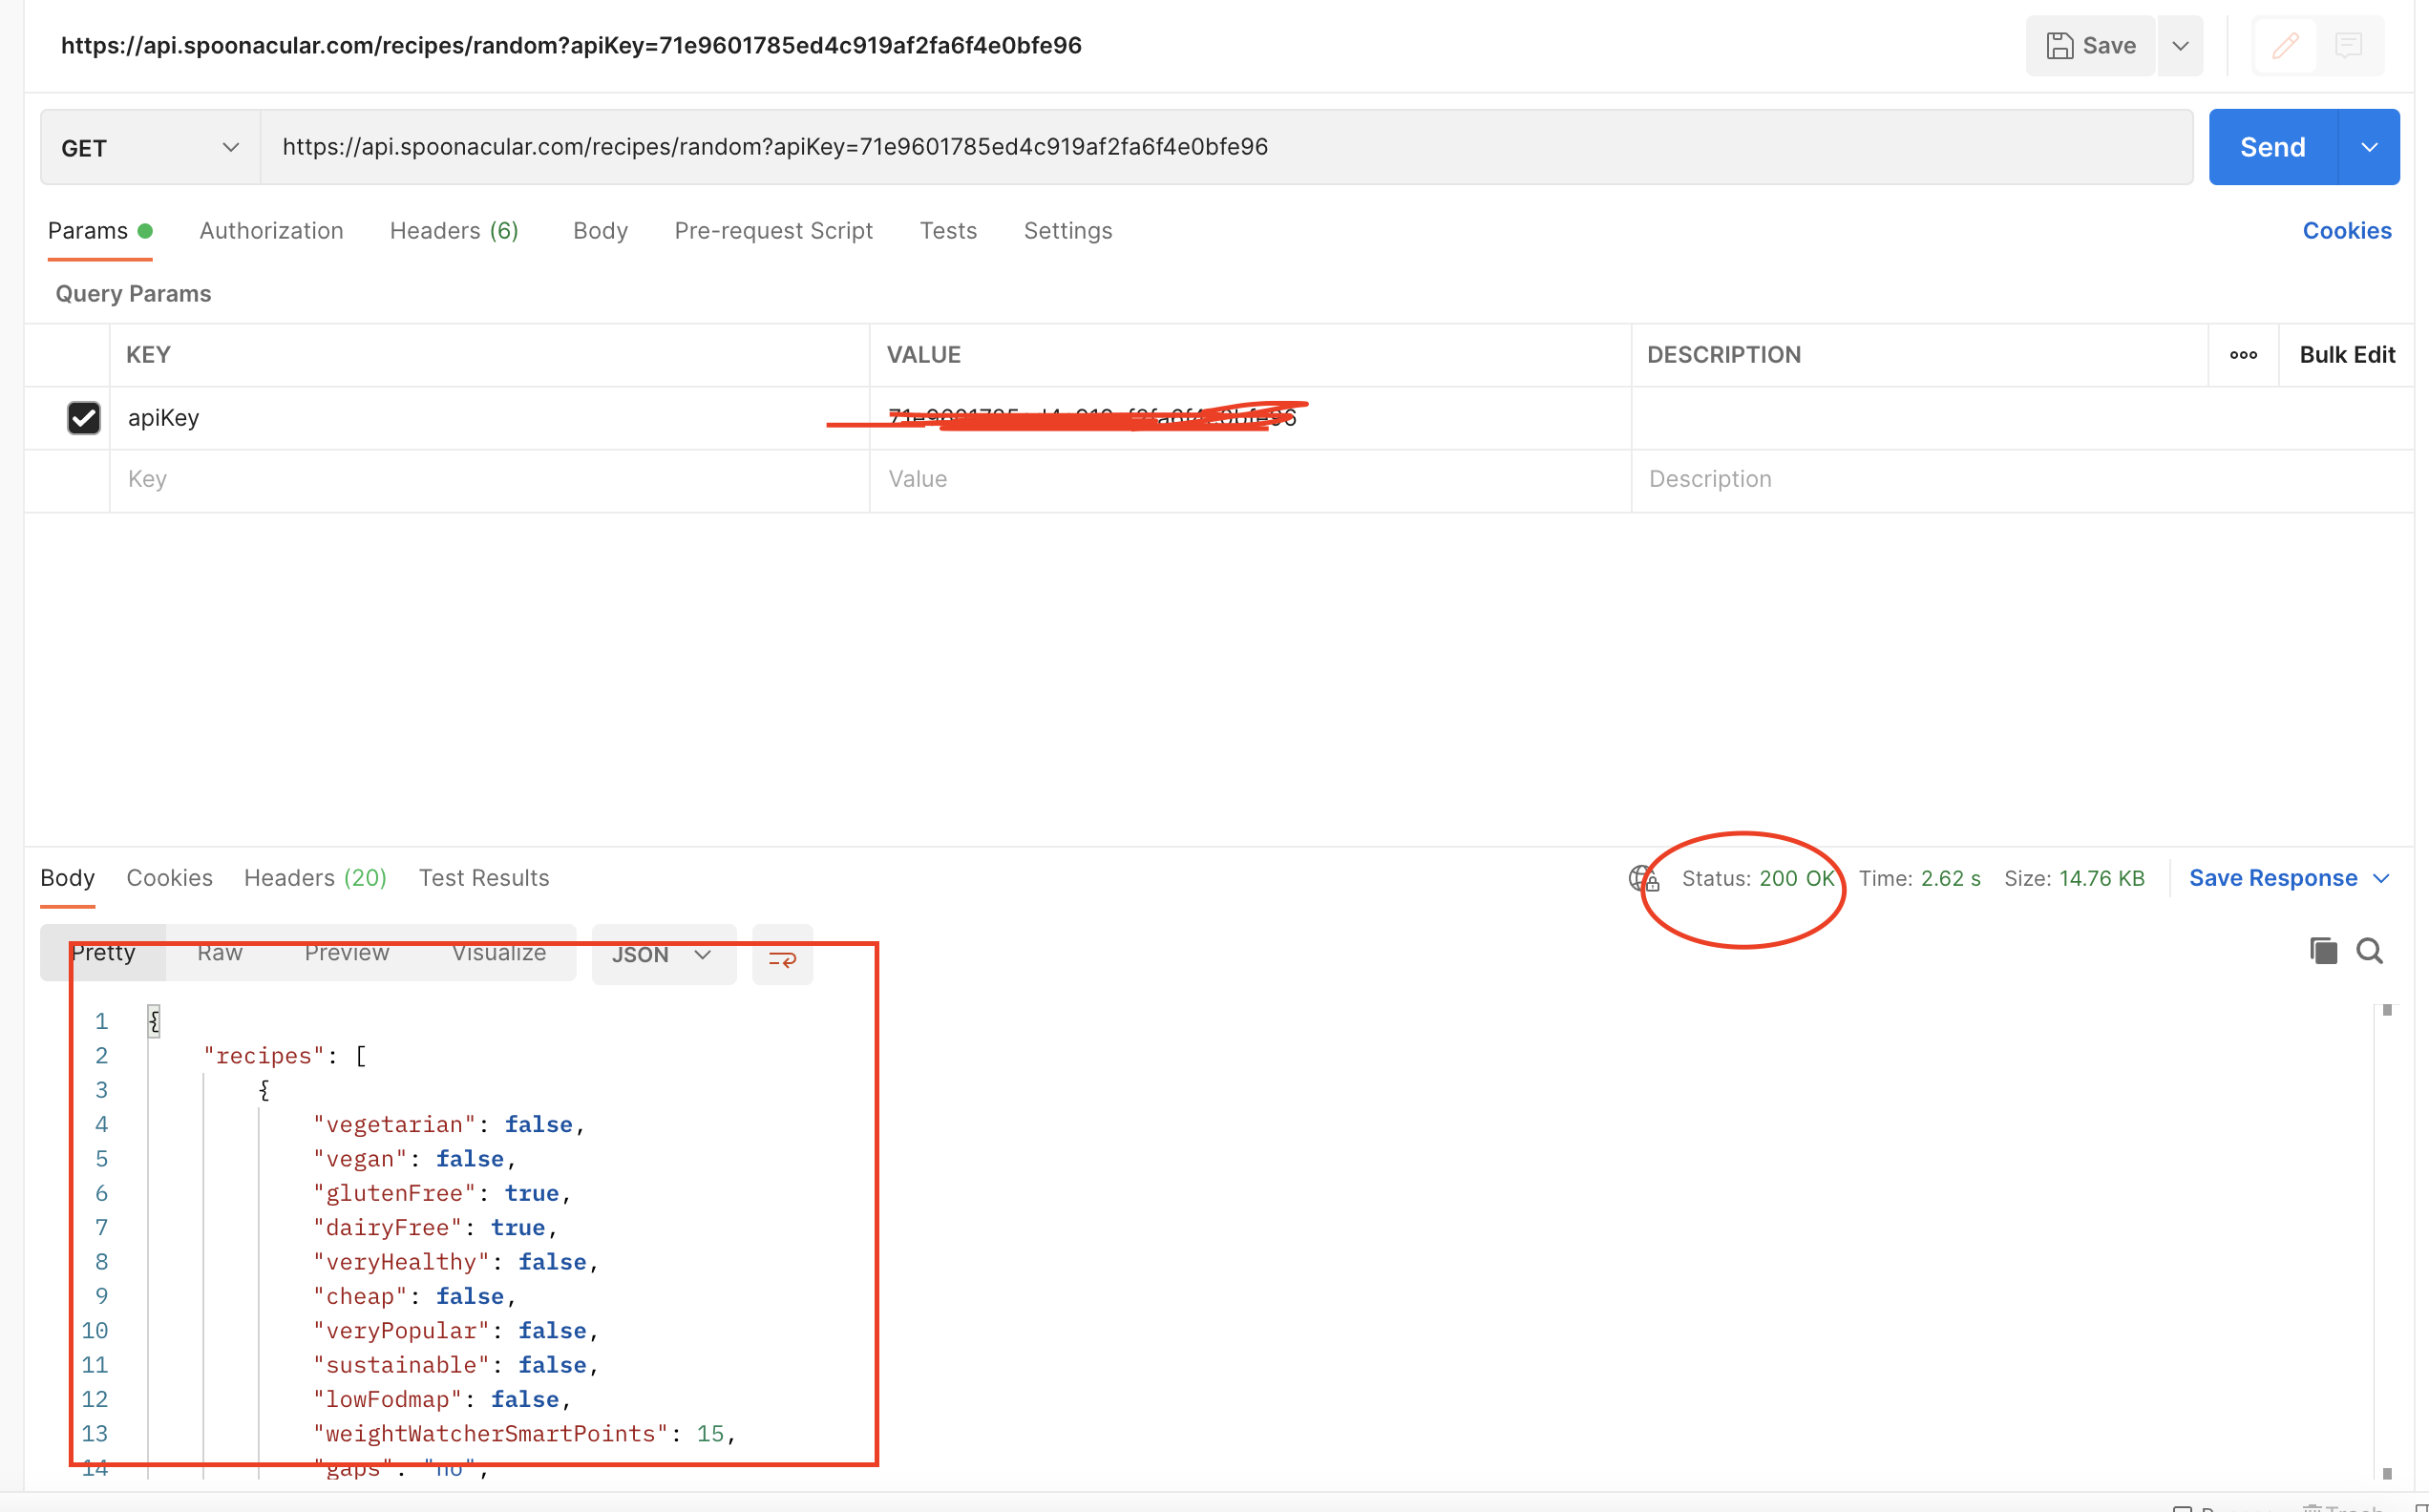Screen dimensions: 2429x1512
Task: Expand the Save Response chevron
Action: point(2381,879)
